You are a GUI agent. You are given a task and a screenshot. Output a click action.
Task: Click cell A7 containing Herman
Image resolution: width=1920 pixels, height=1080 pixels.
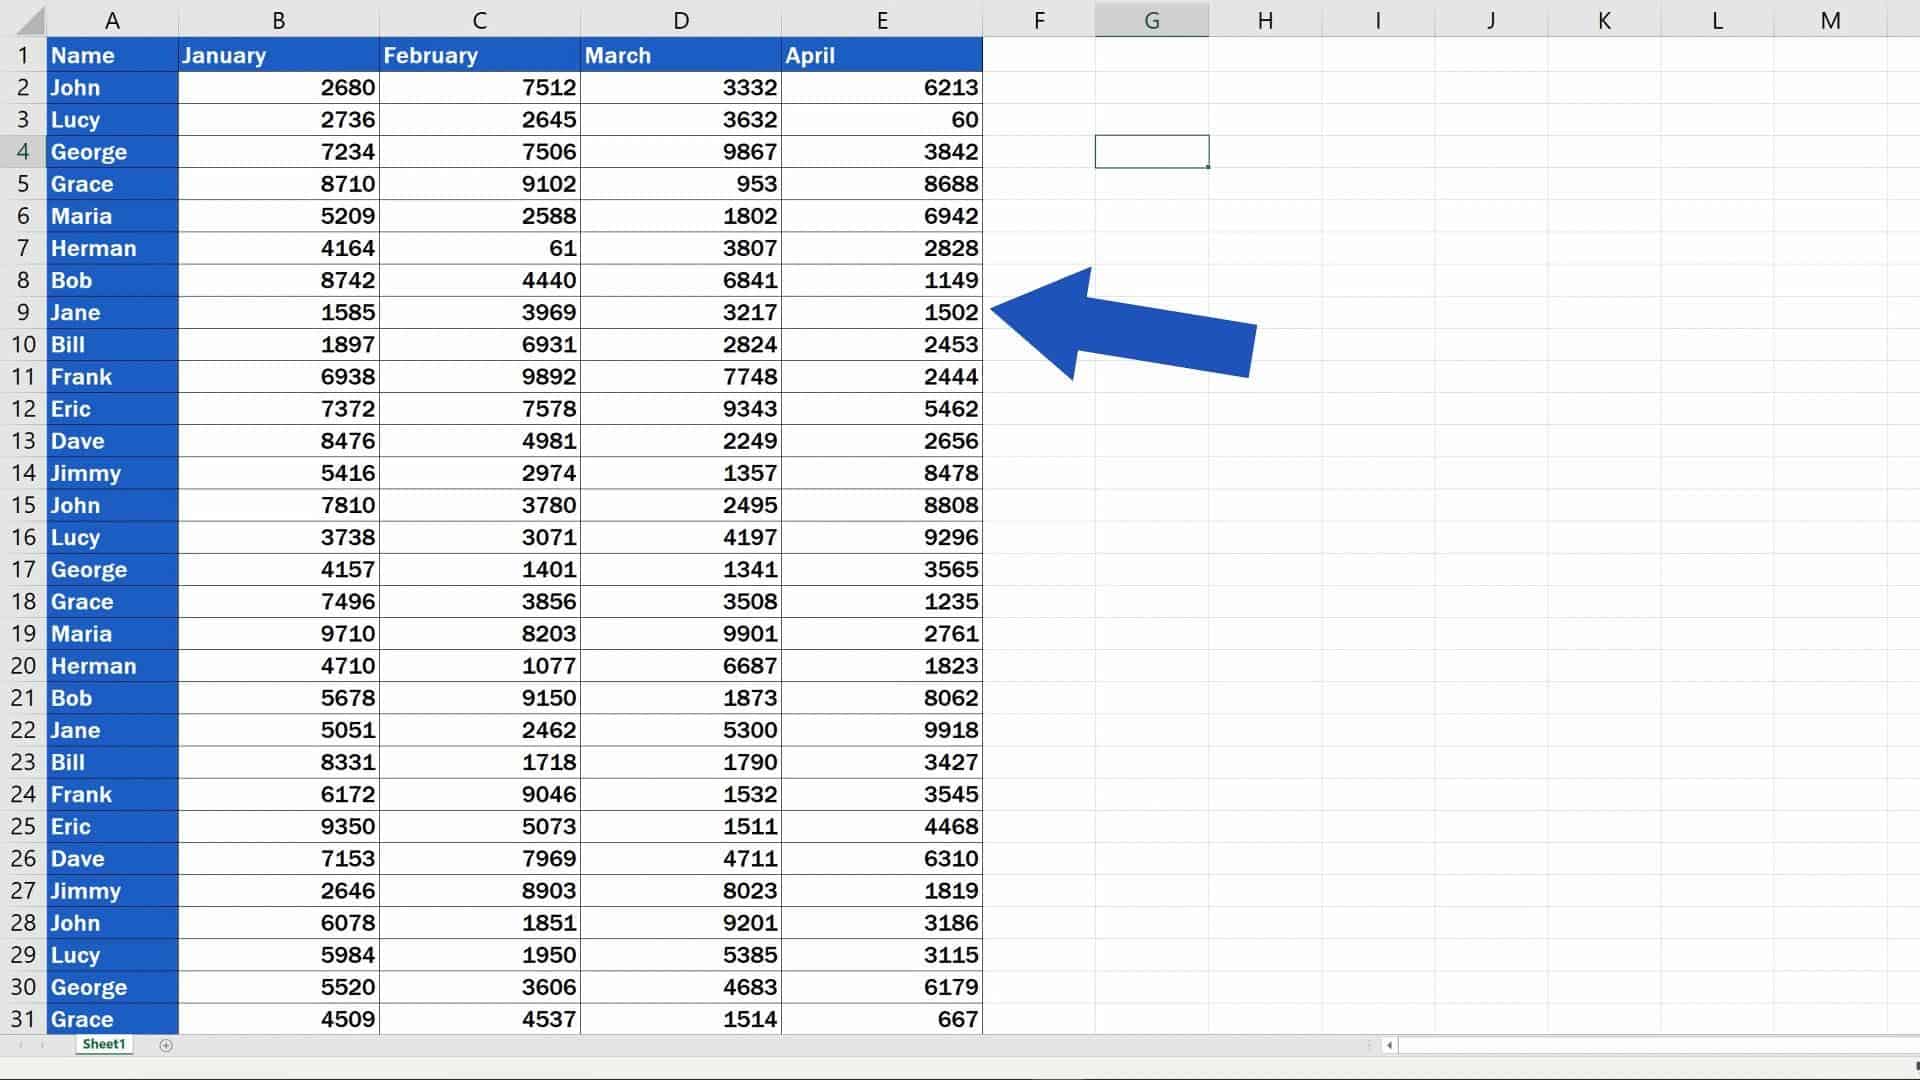[113, 247]
